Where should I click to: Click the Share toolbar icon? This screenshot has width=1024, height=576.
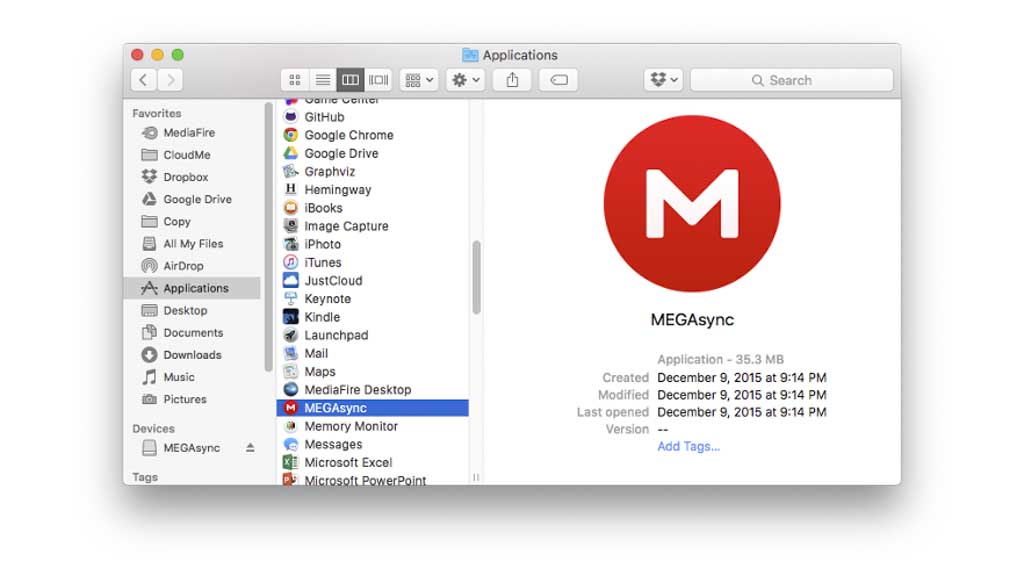coord(512,80)
